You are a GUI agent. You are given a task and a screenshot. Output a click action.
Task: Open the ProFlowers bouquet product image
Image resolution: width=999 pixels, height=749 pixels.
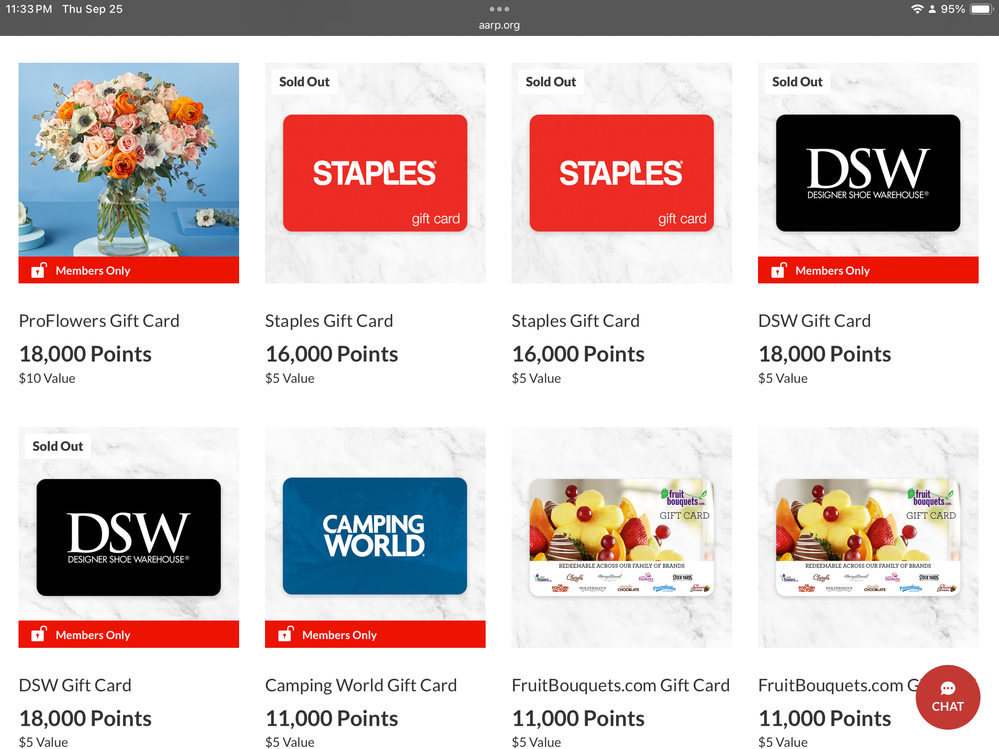click(x=128, y=160)
